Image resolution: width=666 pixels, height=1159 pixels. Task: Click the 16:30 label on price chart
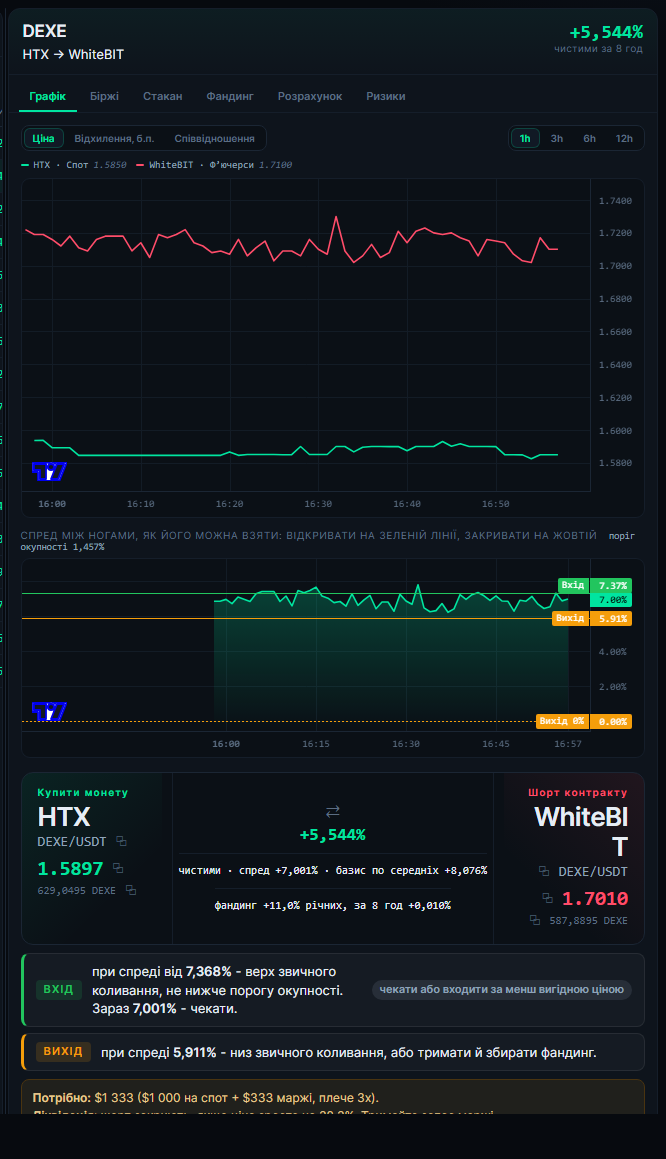318,504
